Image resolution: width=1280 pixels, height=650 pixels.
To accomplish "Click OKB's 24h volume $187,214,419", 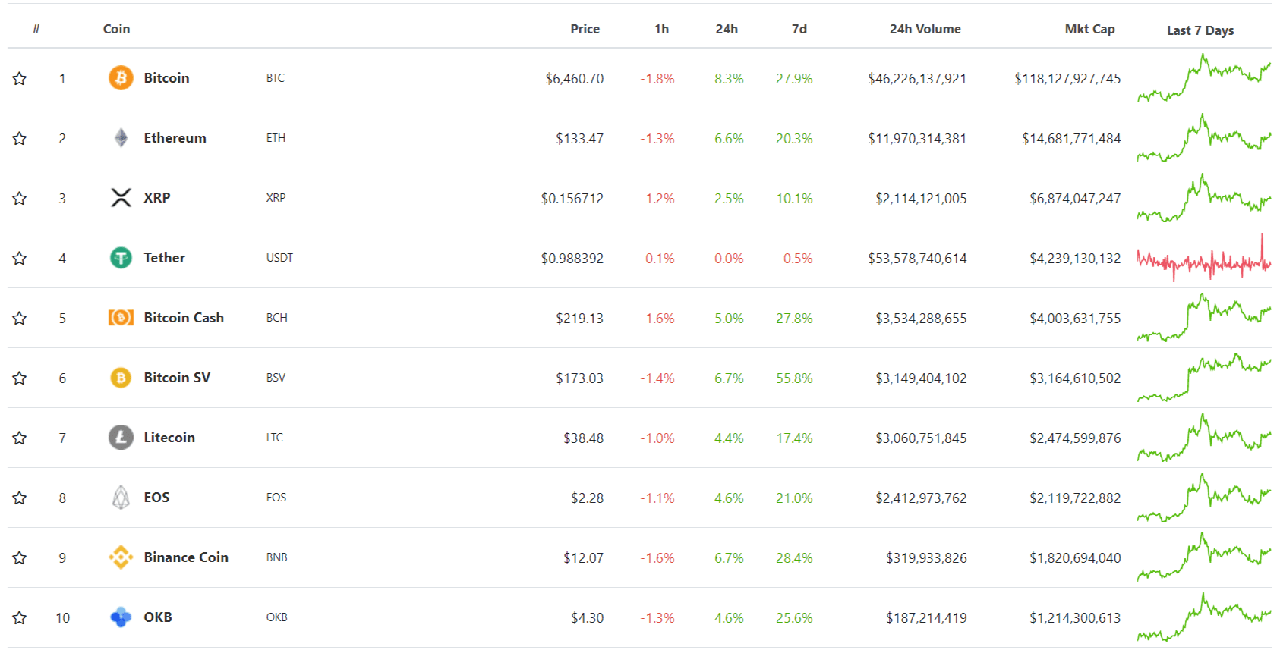I will click(x=926, y=617).
